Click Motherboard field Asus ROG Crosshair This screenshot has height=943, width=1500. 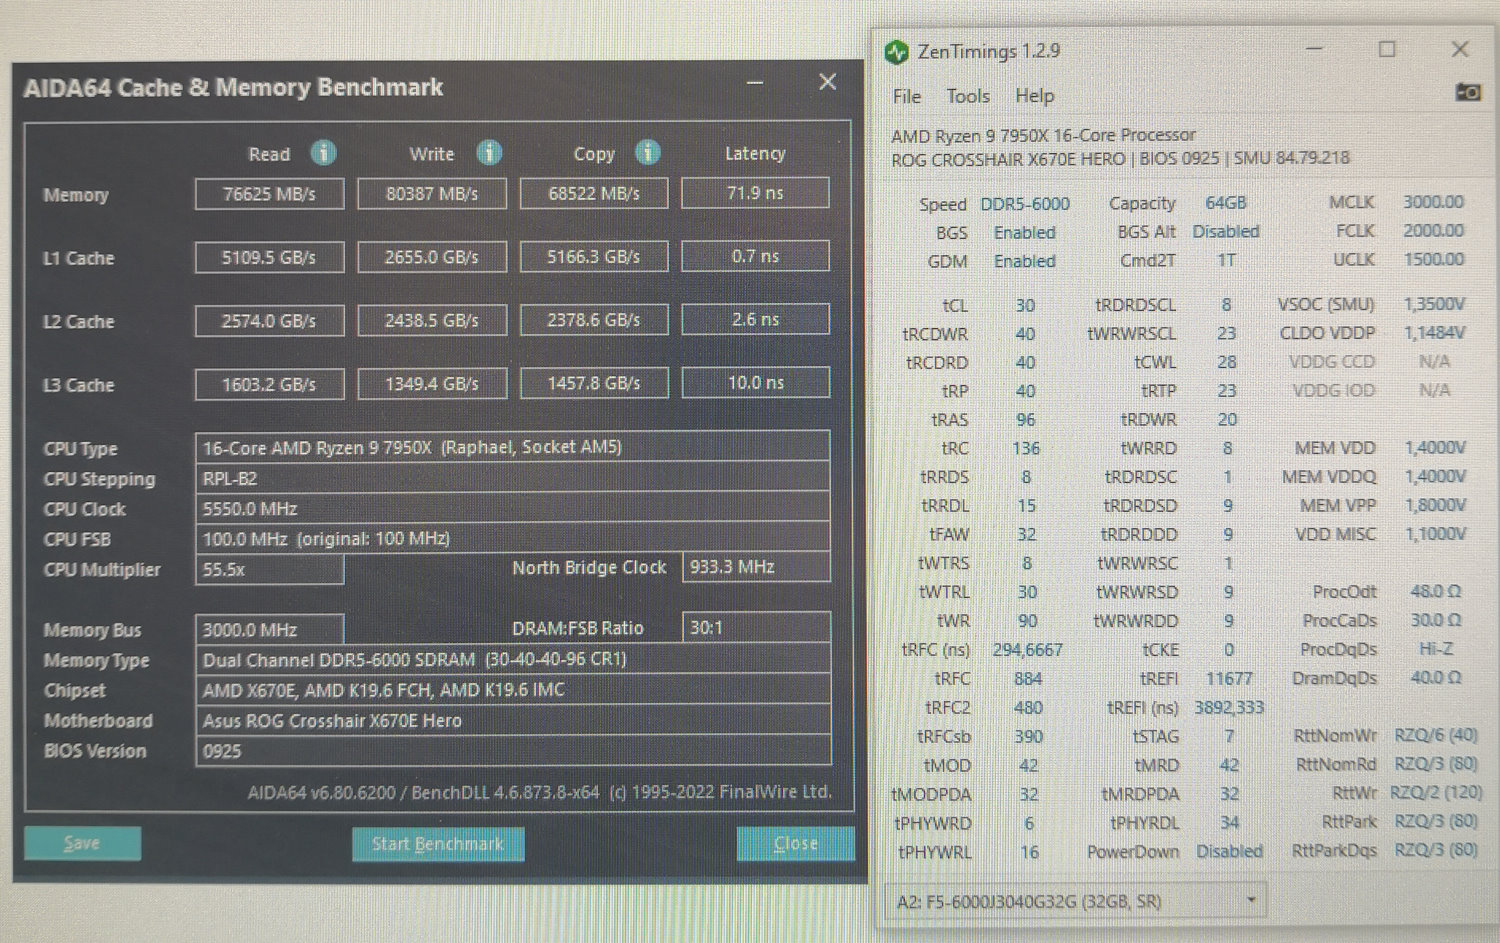click(512, 720)
